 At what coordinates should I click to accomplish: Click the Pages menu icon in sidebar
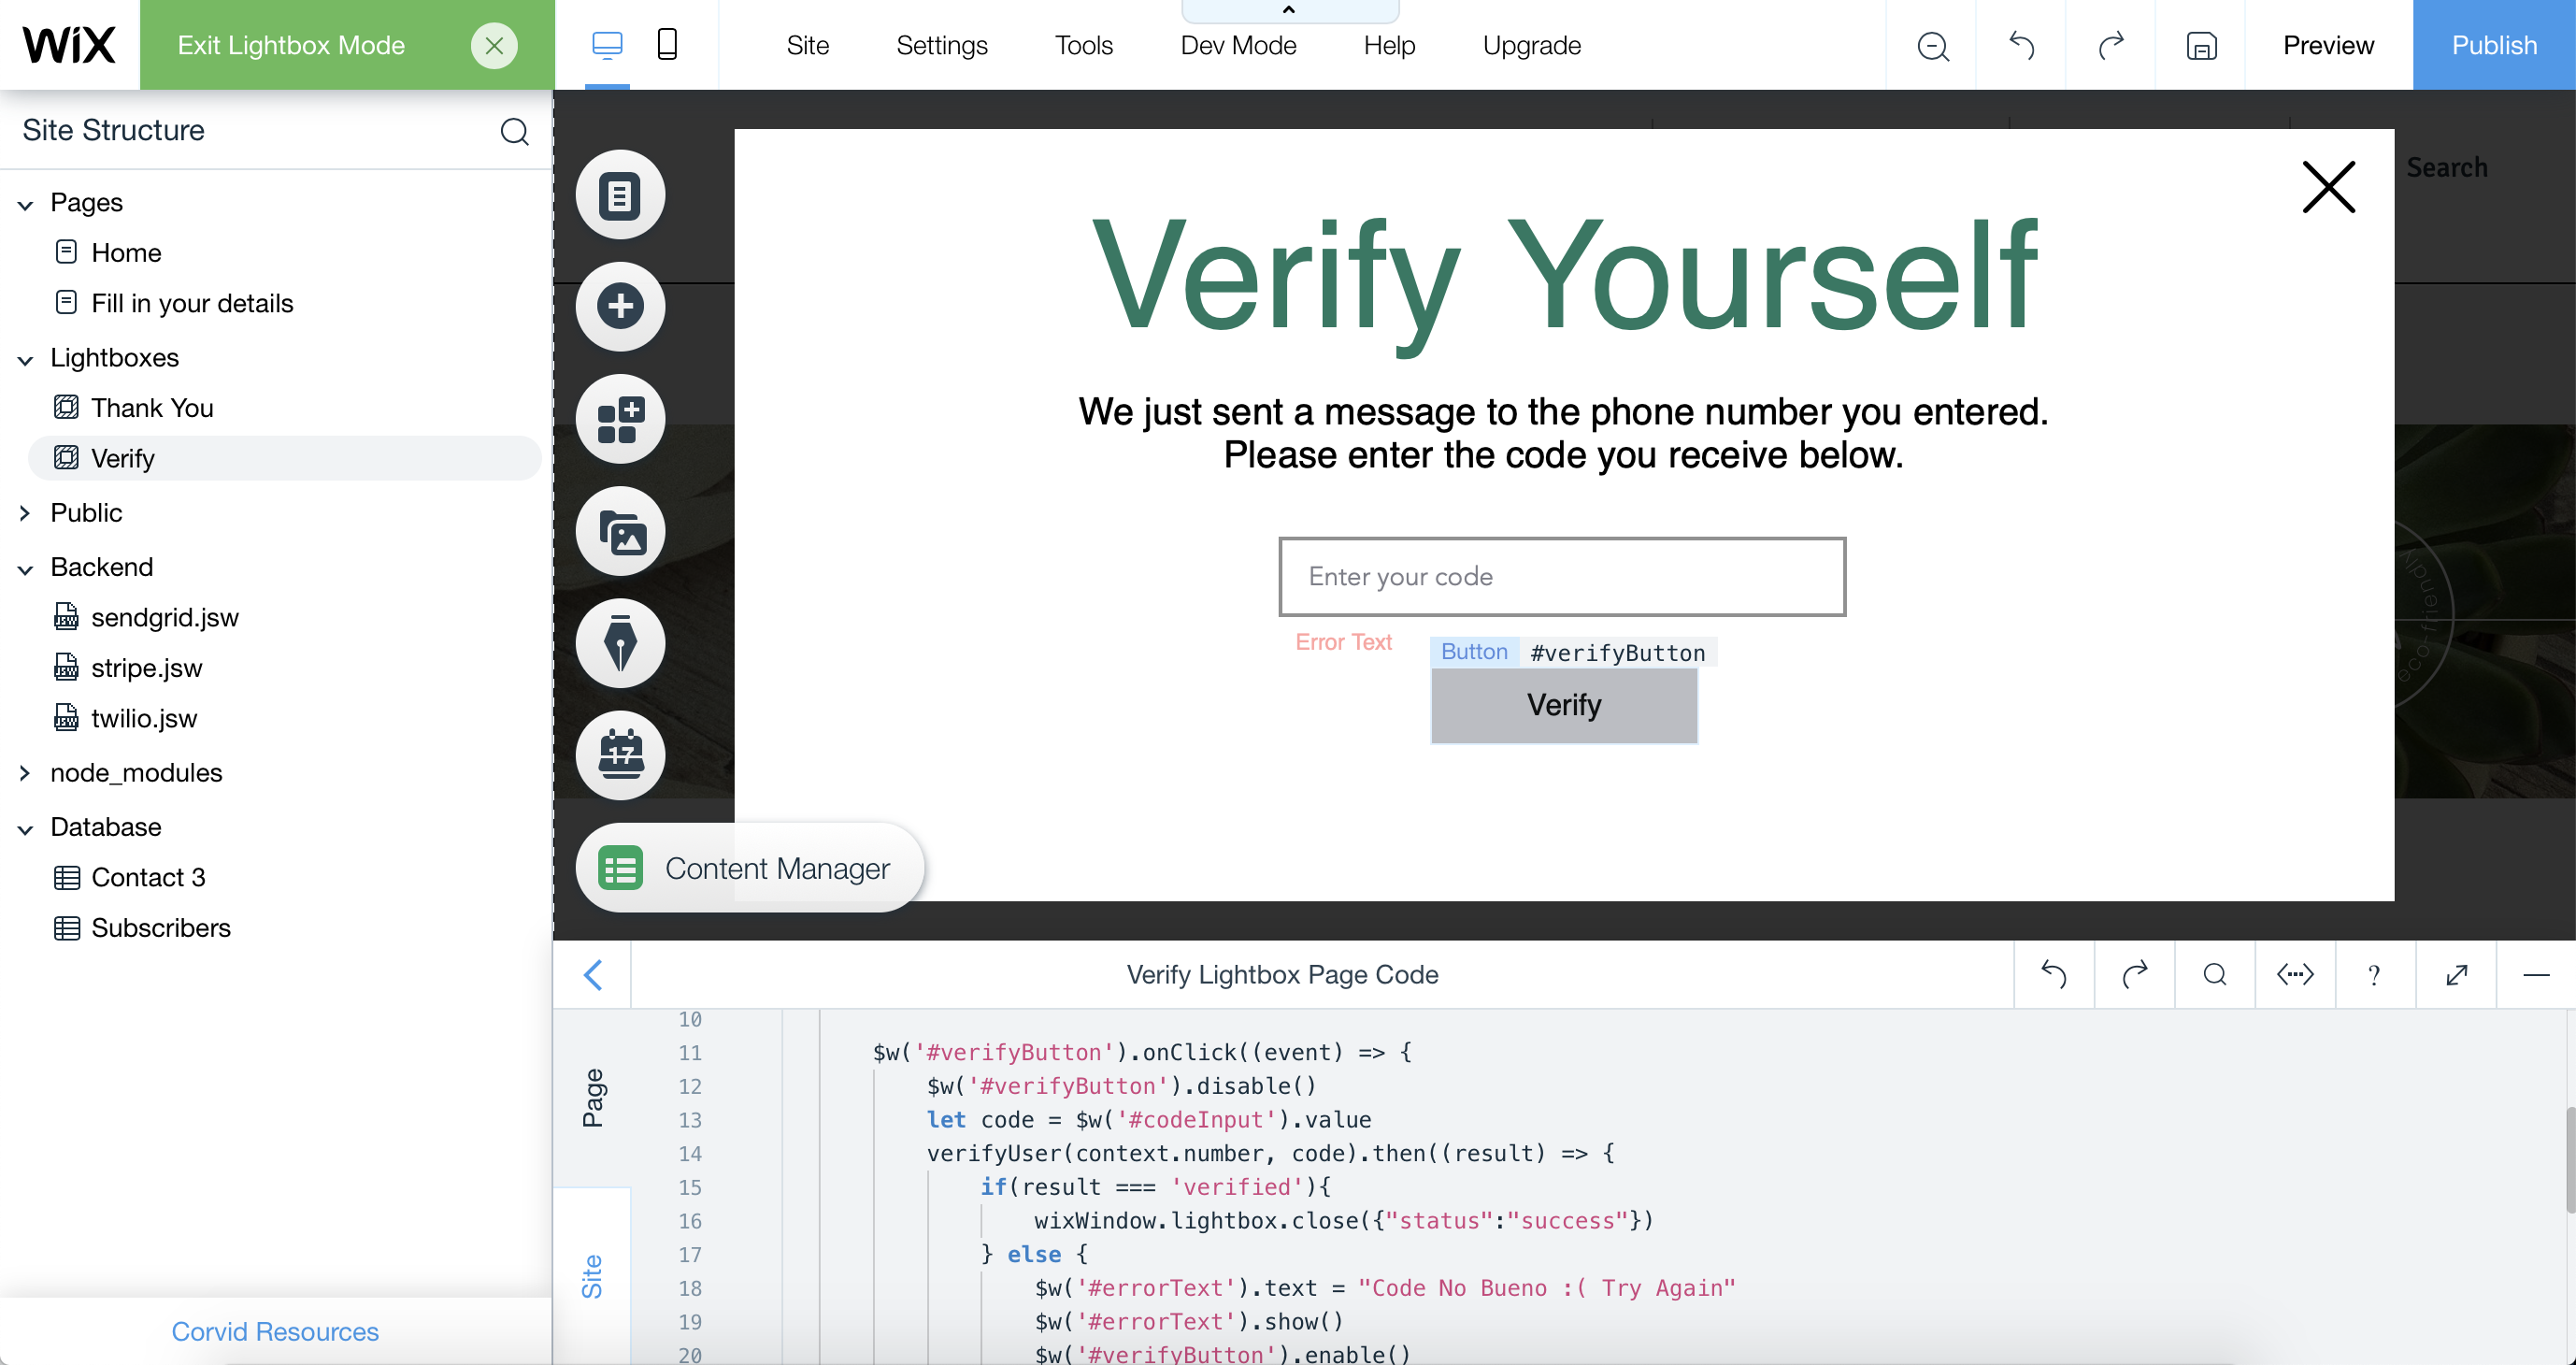[x=620, y=195]
